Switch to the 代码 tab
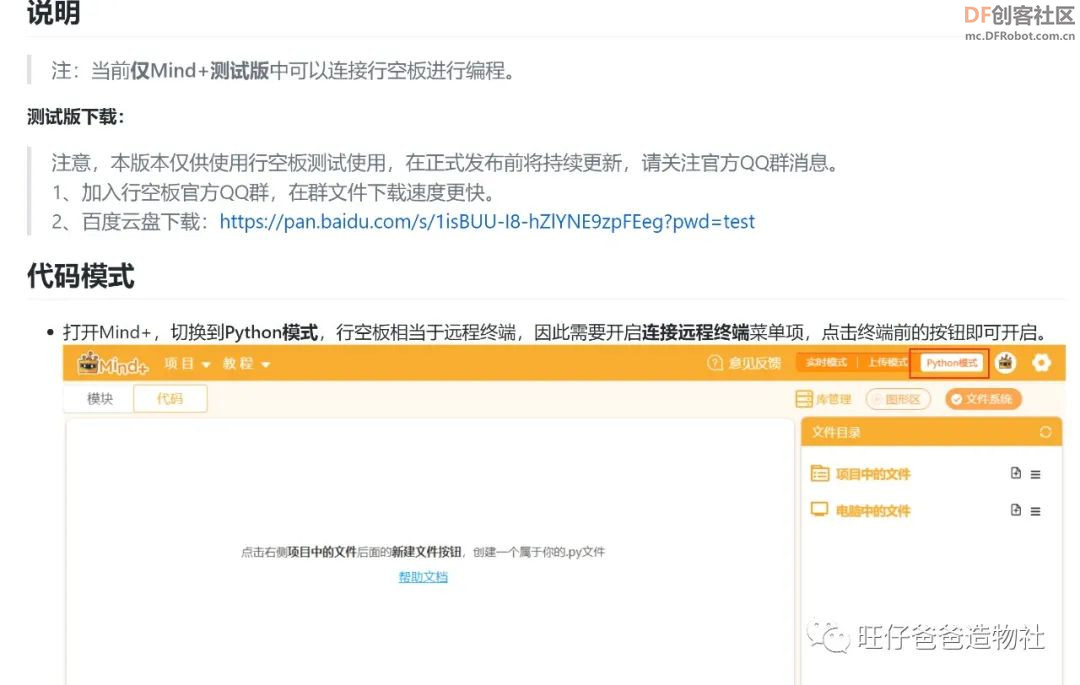Image resolution: width=1080 pixels, height=685 pixels. [170, 399]
